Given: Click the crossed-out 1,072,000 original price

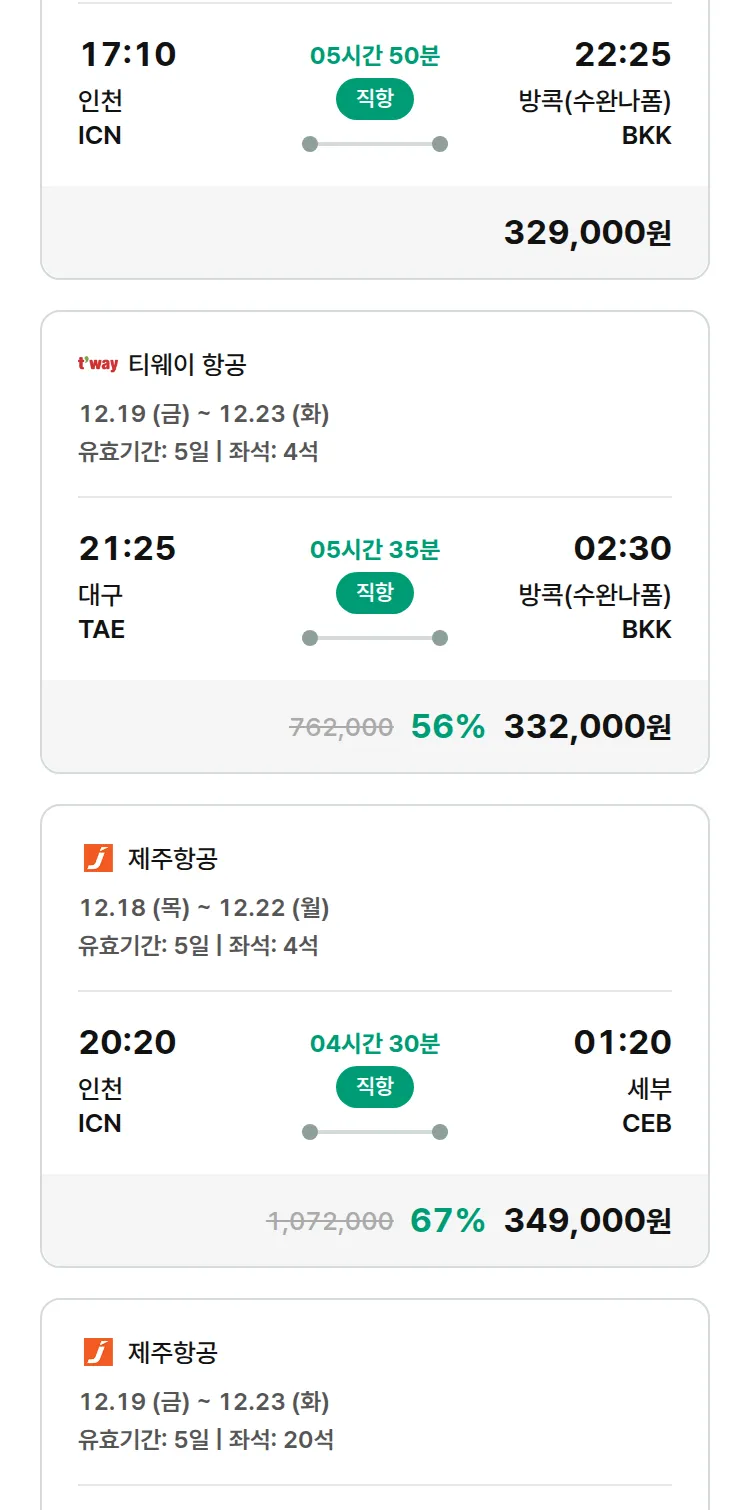Looking at the screenshot, I should click(x=330, y=1221).
